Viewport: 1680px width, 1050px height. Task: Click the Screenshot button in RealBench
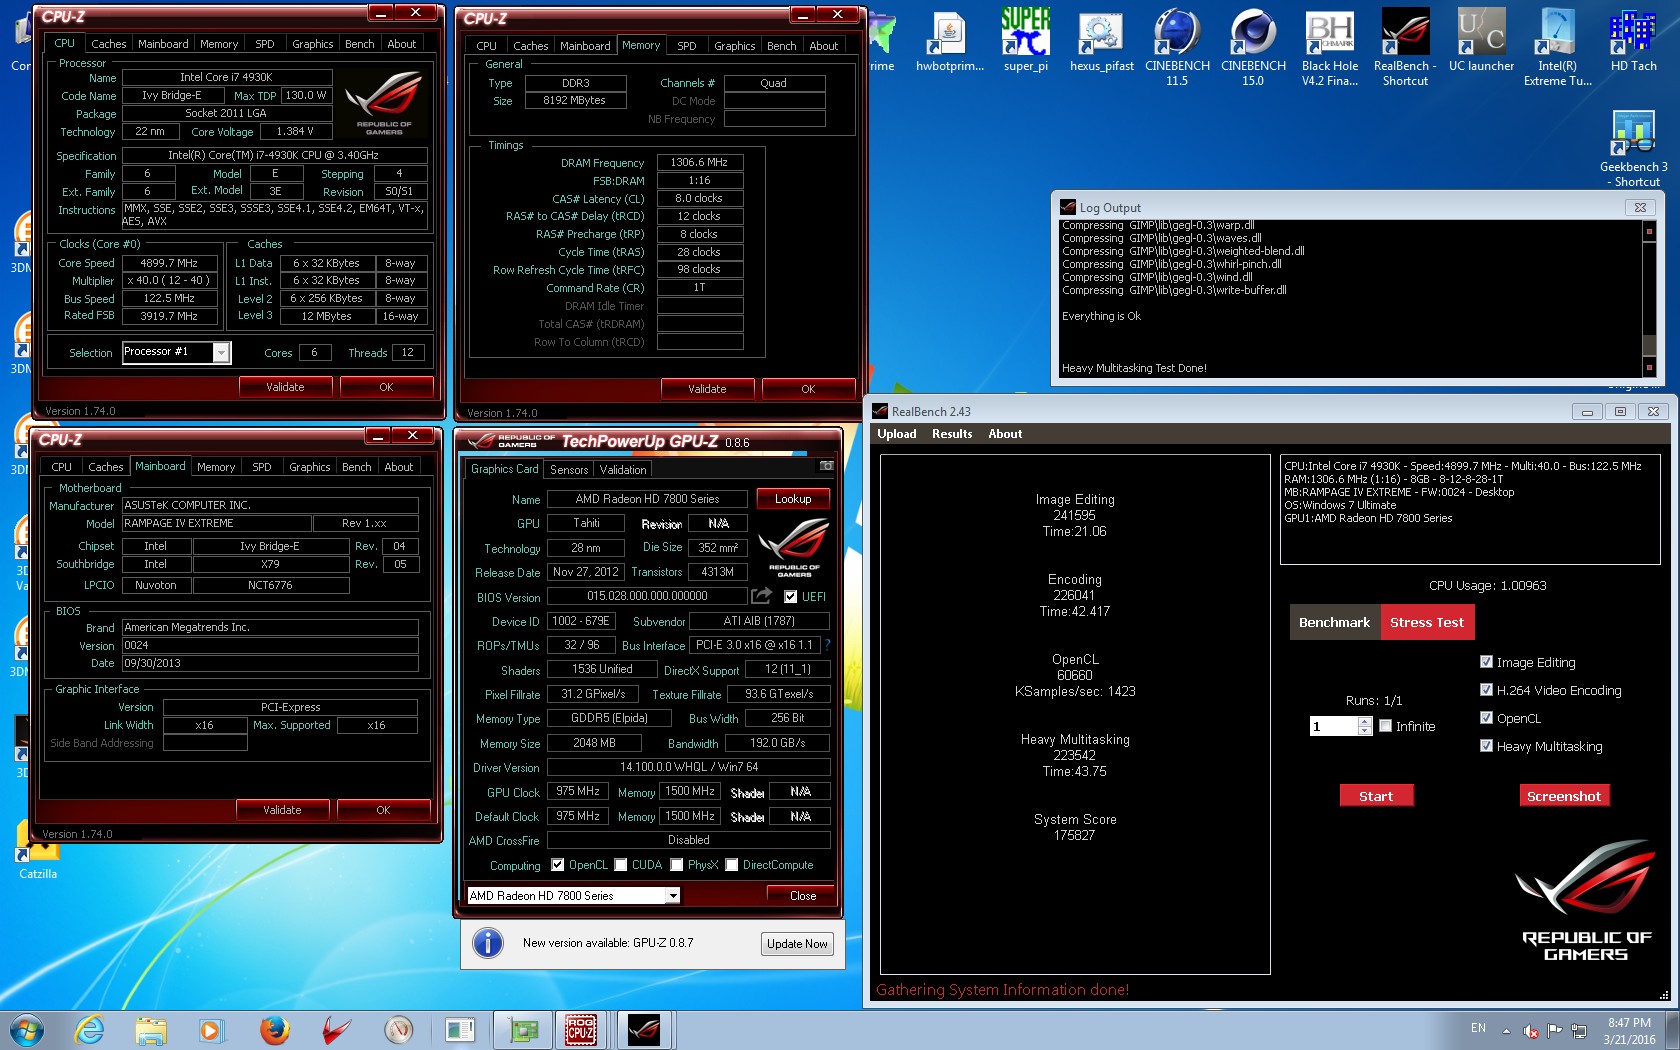(1564, 796)
